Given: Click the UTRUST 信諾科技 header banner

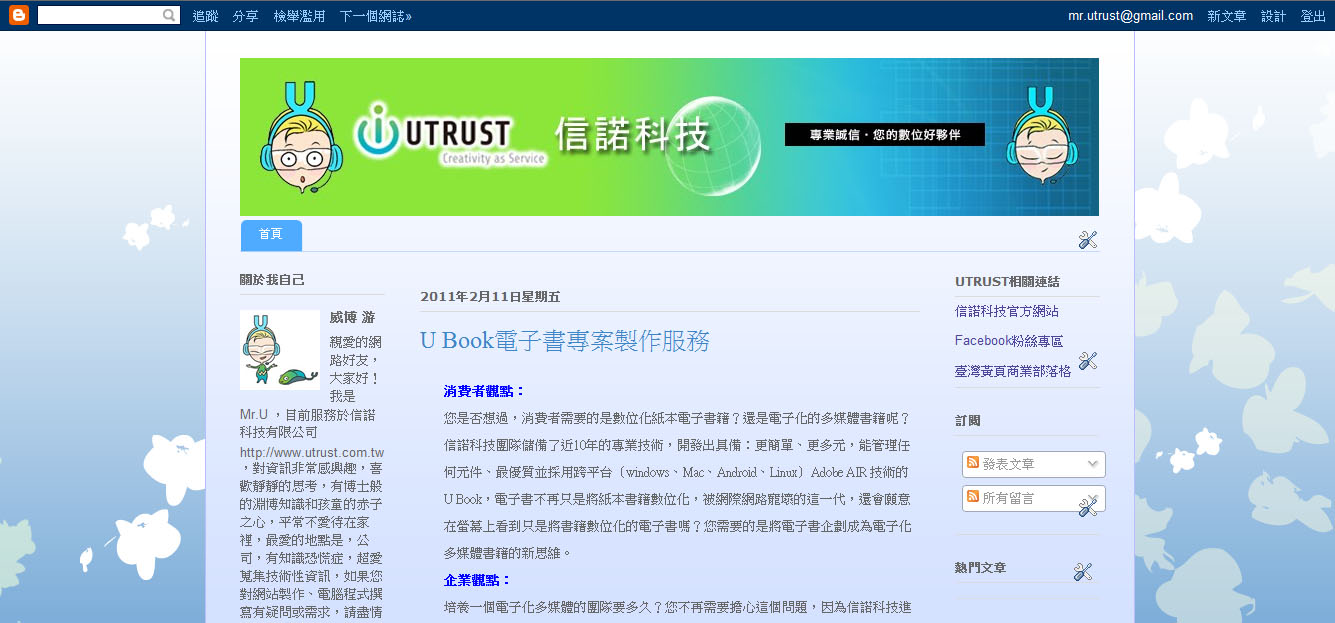Looking at the screenshot, I should (x=669, y=137).
